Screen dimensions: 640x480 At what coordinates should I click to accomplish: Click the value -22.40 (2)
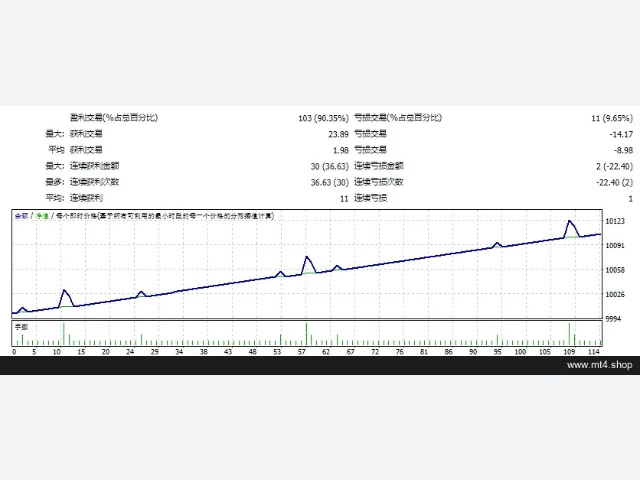tap(614, 182)
